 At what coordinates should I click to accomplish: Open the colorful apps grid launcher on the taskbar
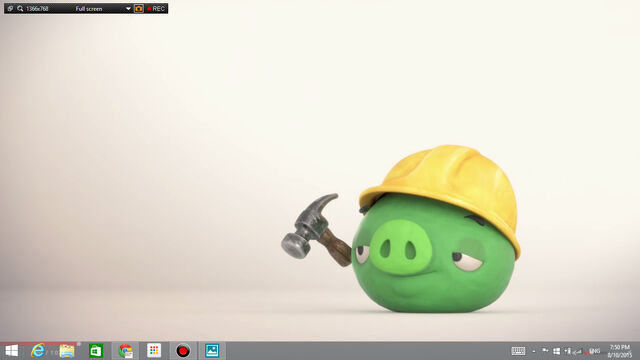point(154,351)
